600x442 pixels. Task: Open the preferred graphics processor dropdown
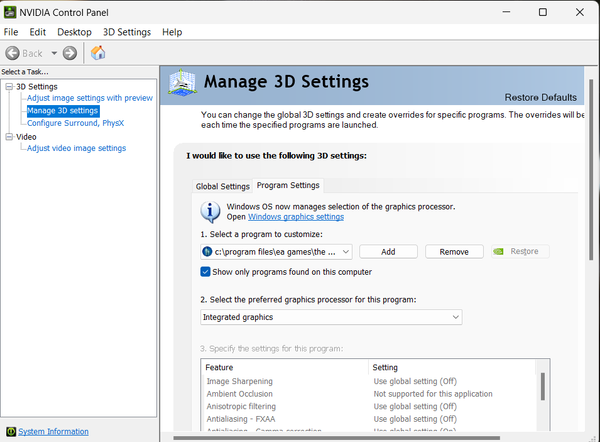tap(330, 317)
